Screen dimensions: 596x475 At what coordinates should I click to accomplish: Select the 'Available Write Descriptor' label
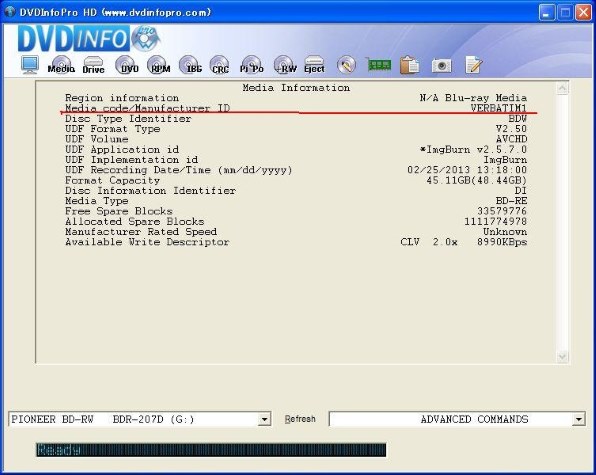pos(147,242)
